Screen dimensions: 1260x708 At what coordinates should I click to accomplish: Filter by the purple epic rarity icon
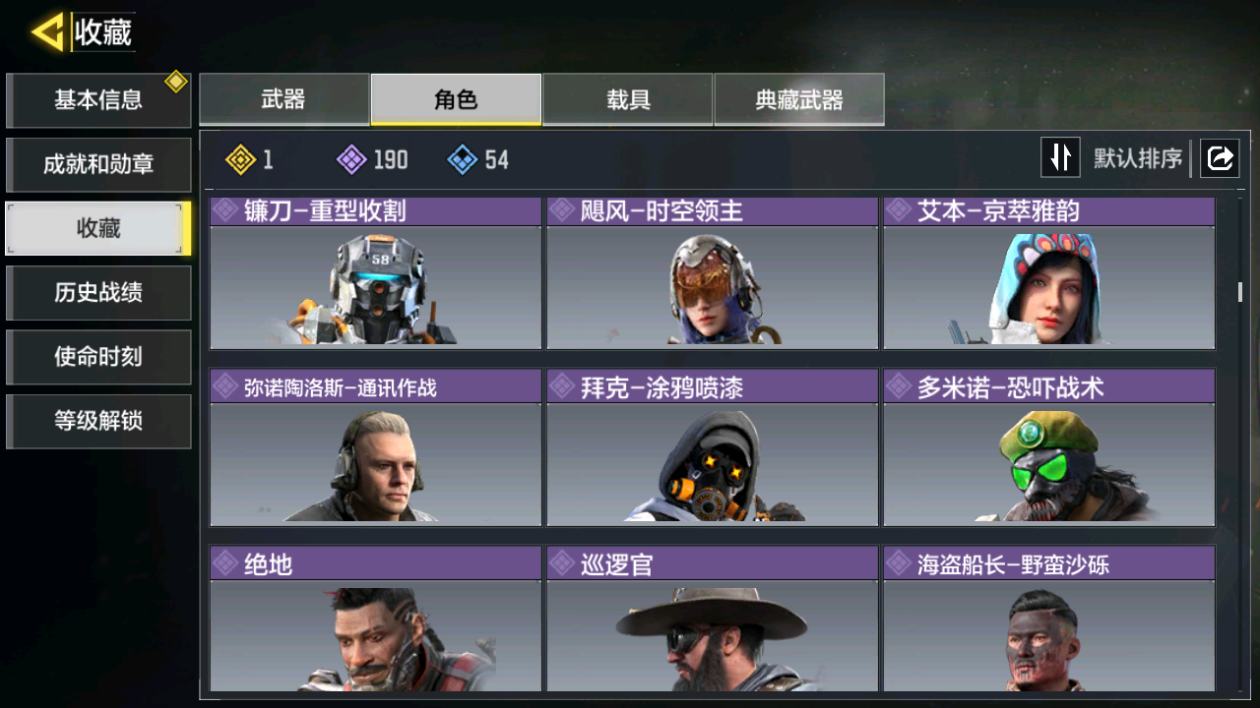point(351,159)
